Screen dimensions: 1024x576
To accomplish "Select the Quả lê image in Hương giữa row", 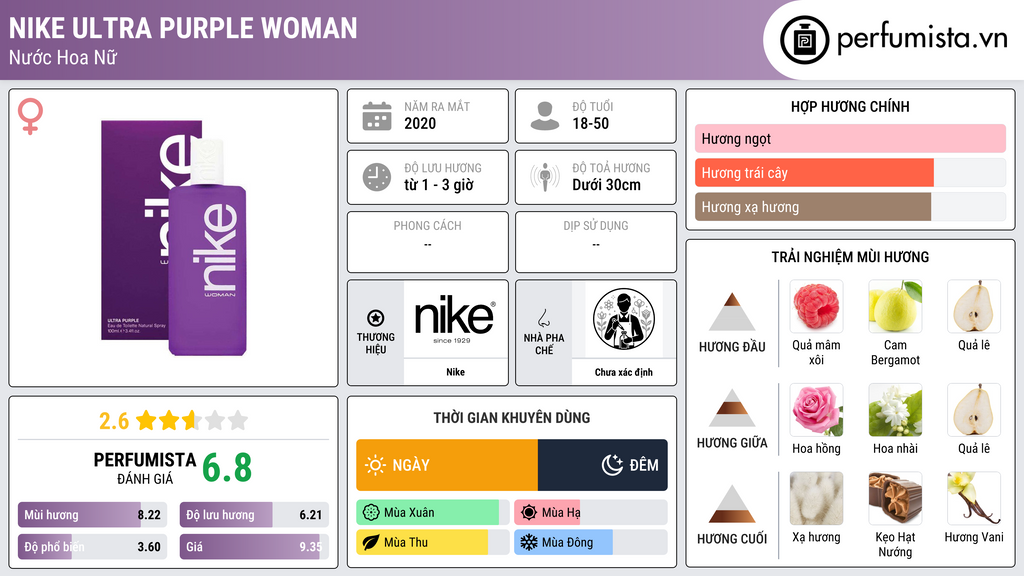I will pyautogui.click(x=974, y=409).
